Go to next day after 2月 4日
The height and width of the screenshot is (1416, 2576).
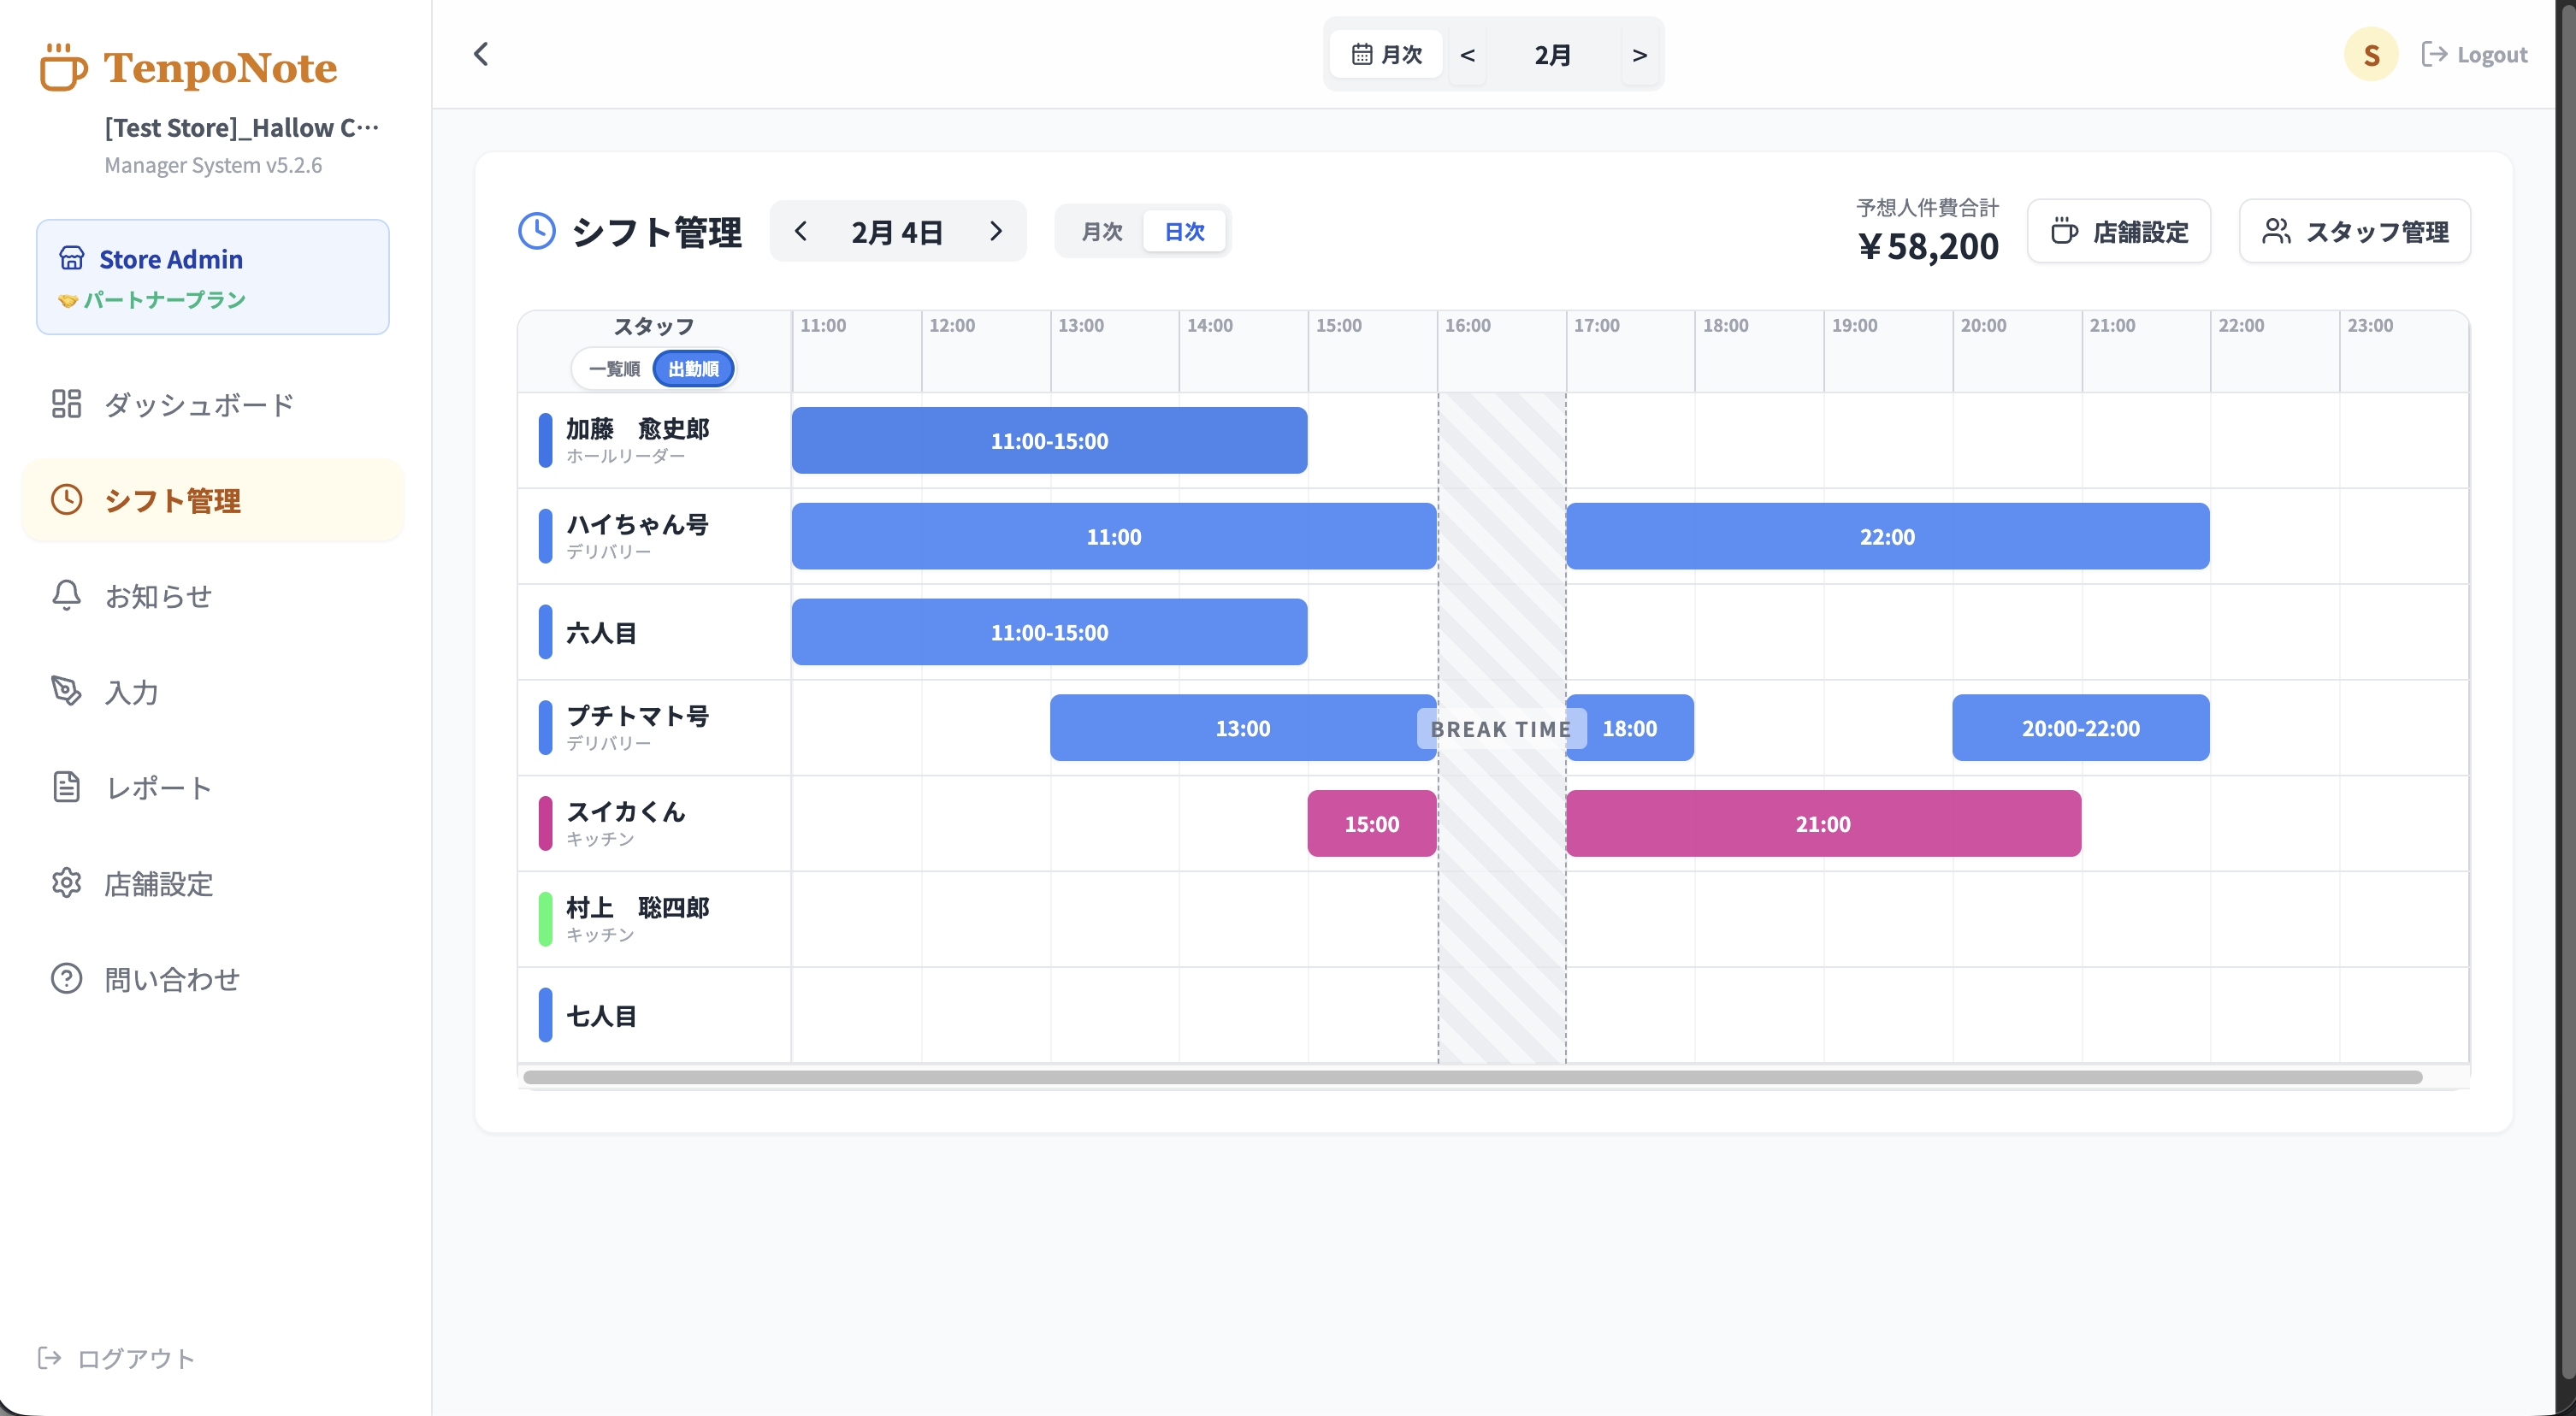(x=995, y=231)
